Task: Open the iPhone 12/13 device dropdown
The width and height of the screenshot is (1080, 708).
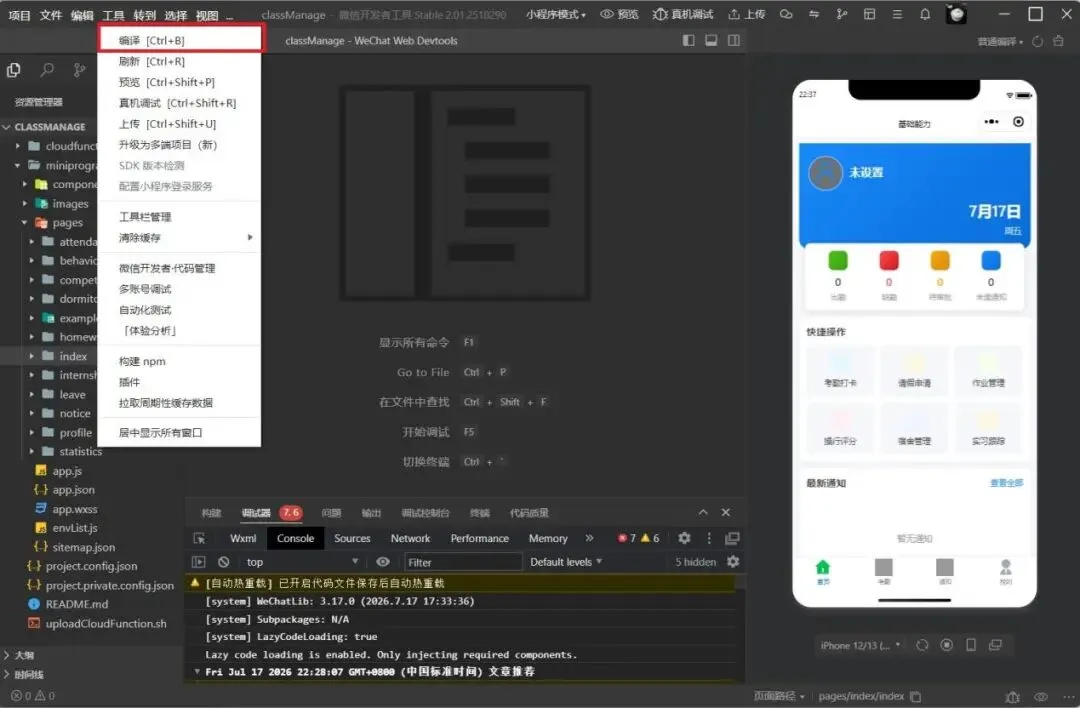Action: tap(861, 645)
